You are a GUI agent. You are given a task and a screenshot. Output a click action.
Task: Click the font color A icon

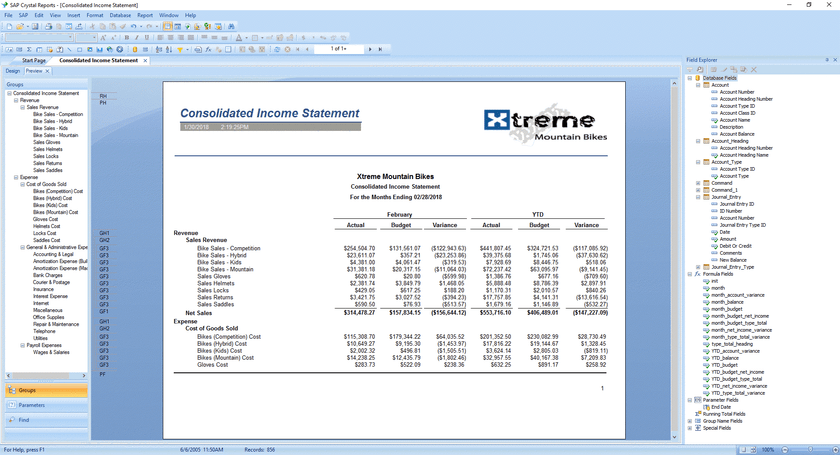tap(238, 38)
